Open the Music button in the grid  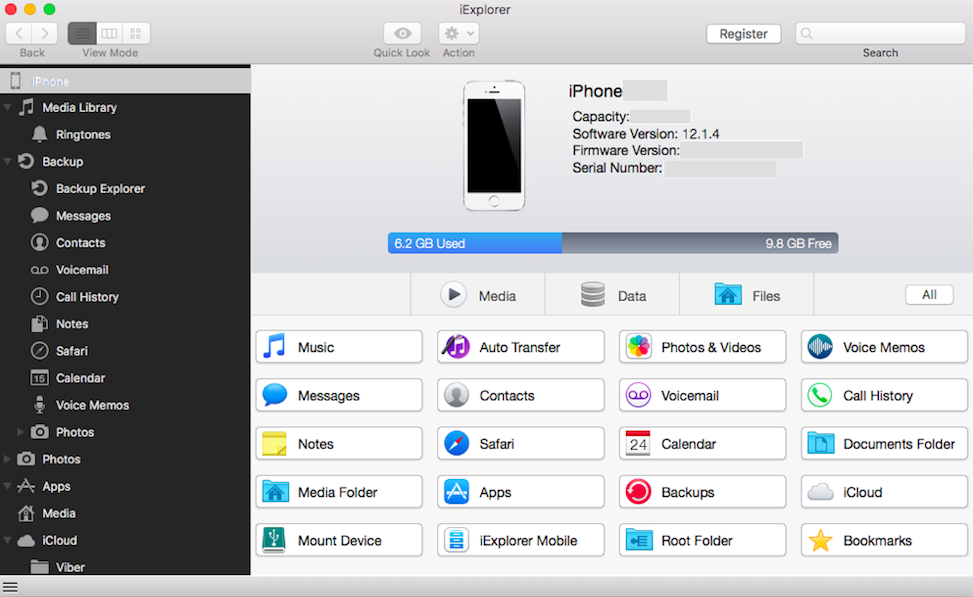pos(339,347)
